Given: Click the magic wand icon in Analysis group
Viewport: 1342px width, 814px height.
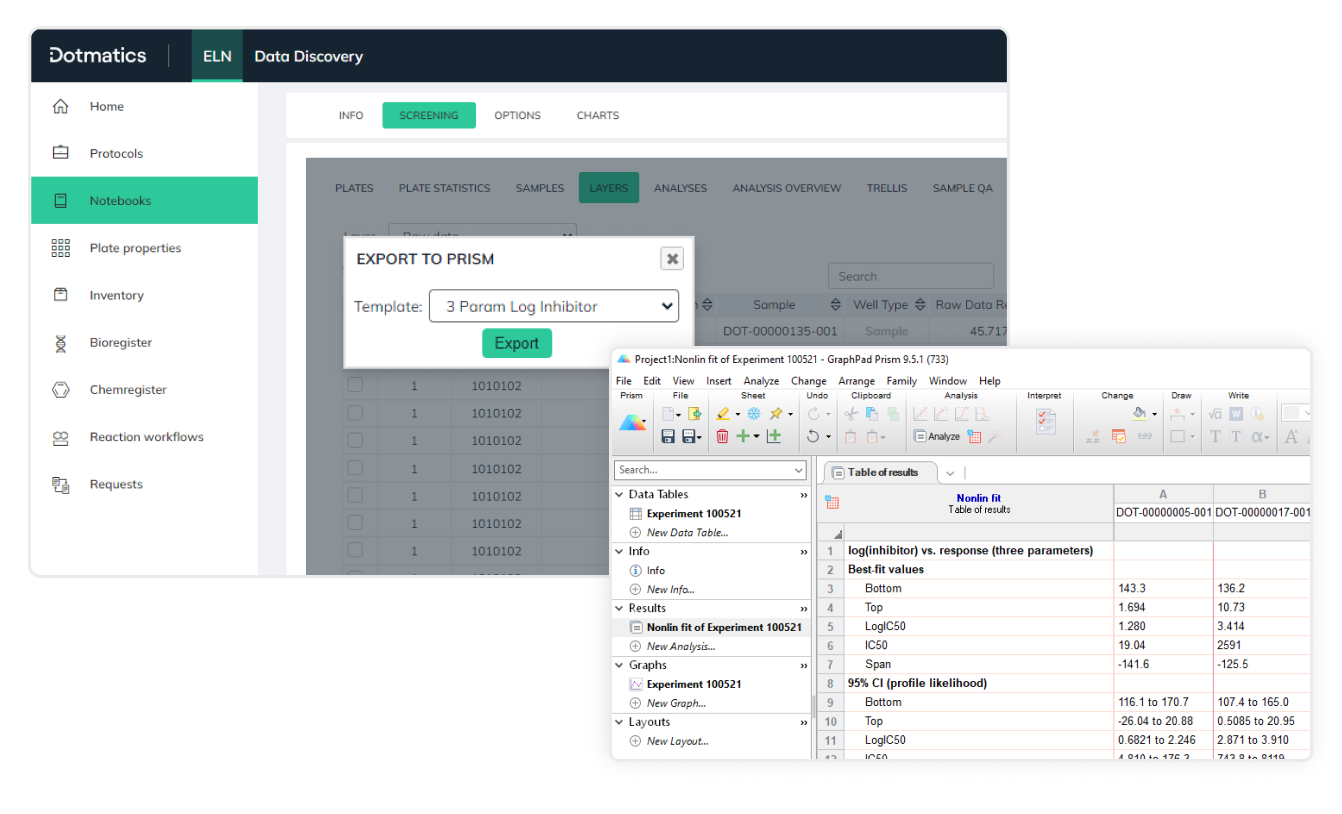Looking at the screenshot, I should point(995,436).
